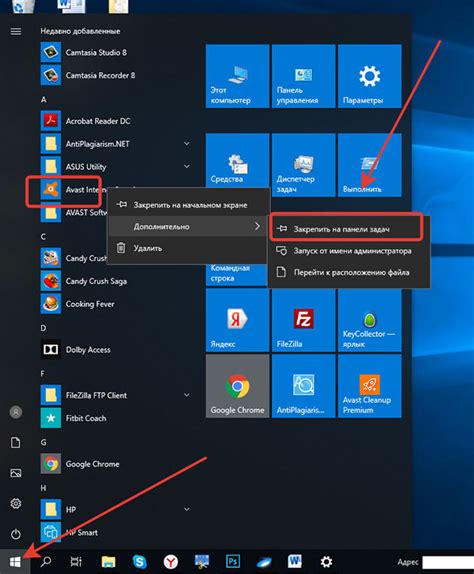Expand the ASUS Utility folder
The height and width of the screenshot is (574, 474).
click(187, 167)
